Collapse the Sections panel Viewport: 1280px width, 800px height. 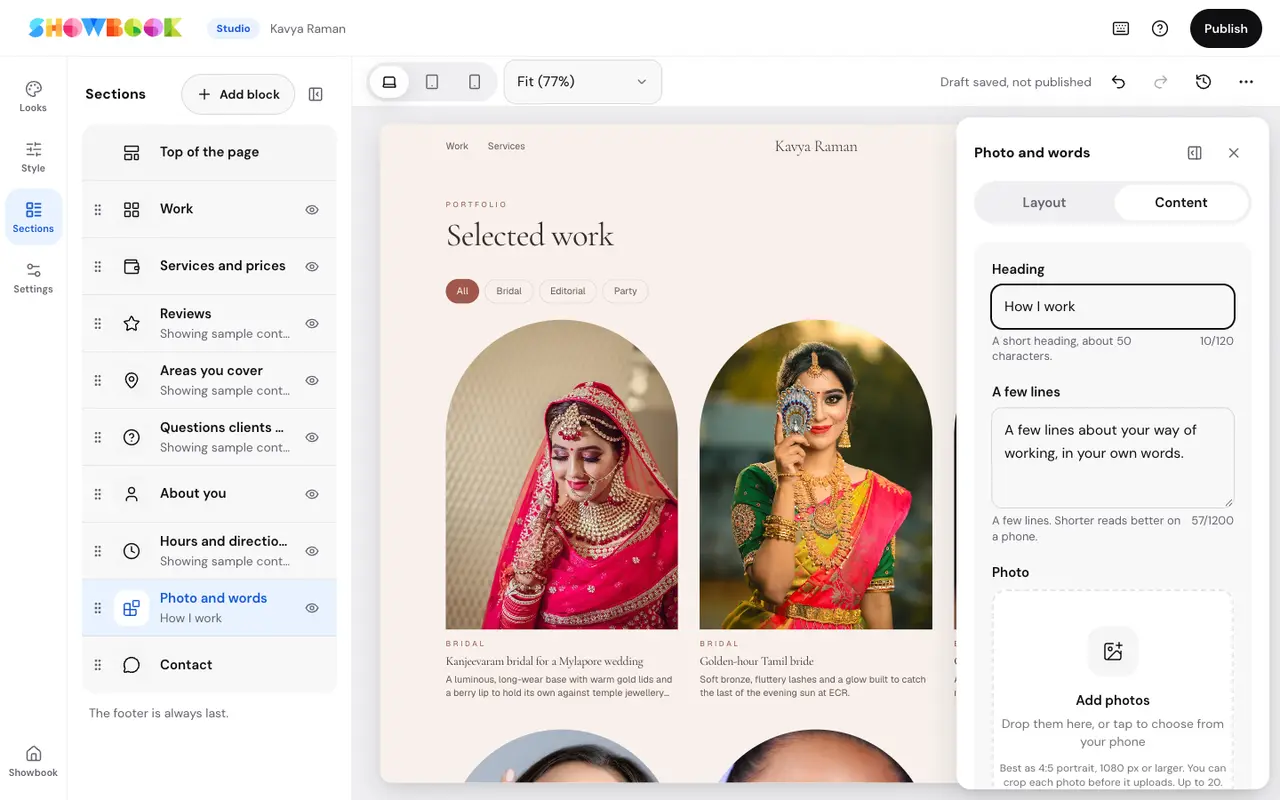coord(316,94)
